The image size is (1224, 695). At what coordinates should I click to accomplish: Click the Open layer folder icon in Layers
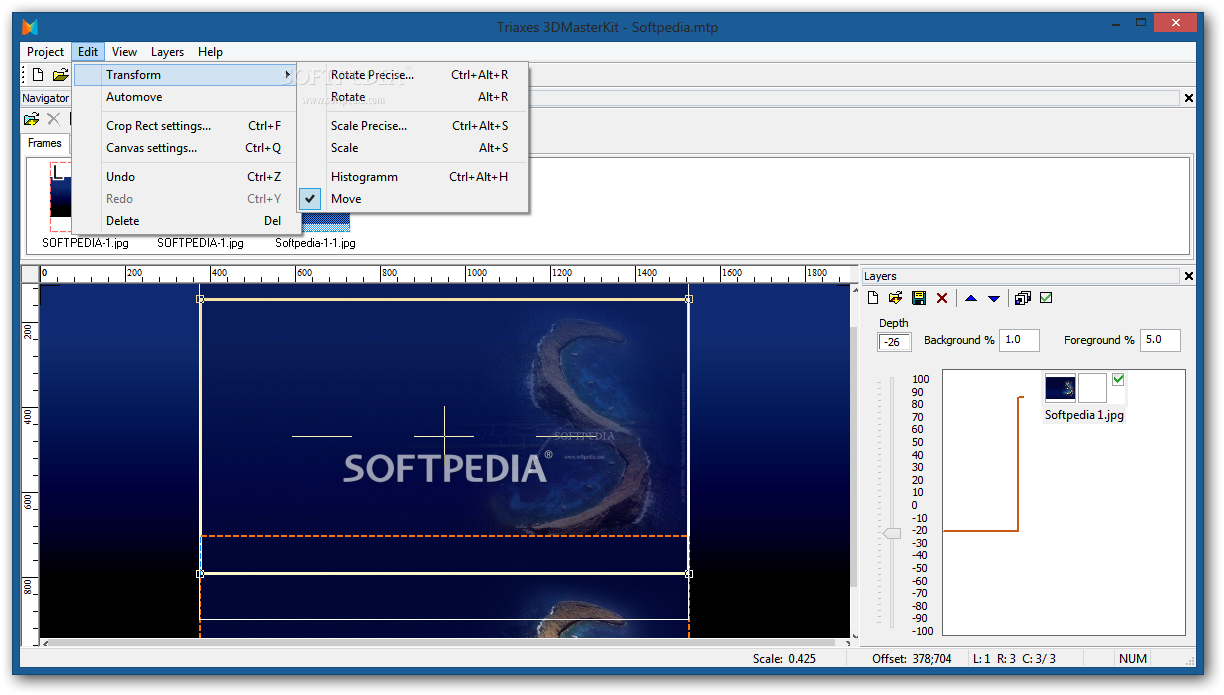pos(896,298)
